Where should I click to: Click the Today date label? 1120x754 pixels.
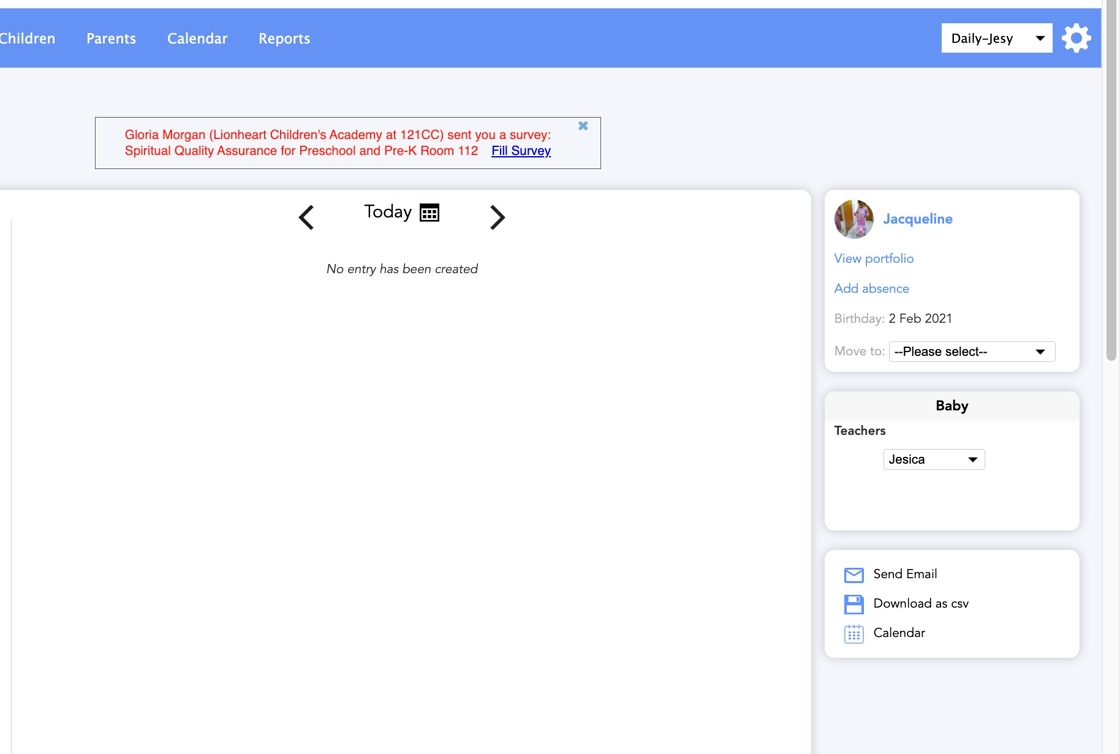pos(388,212)
